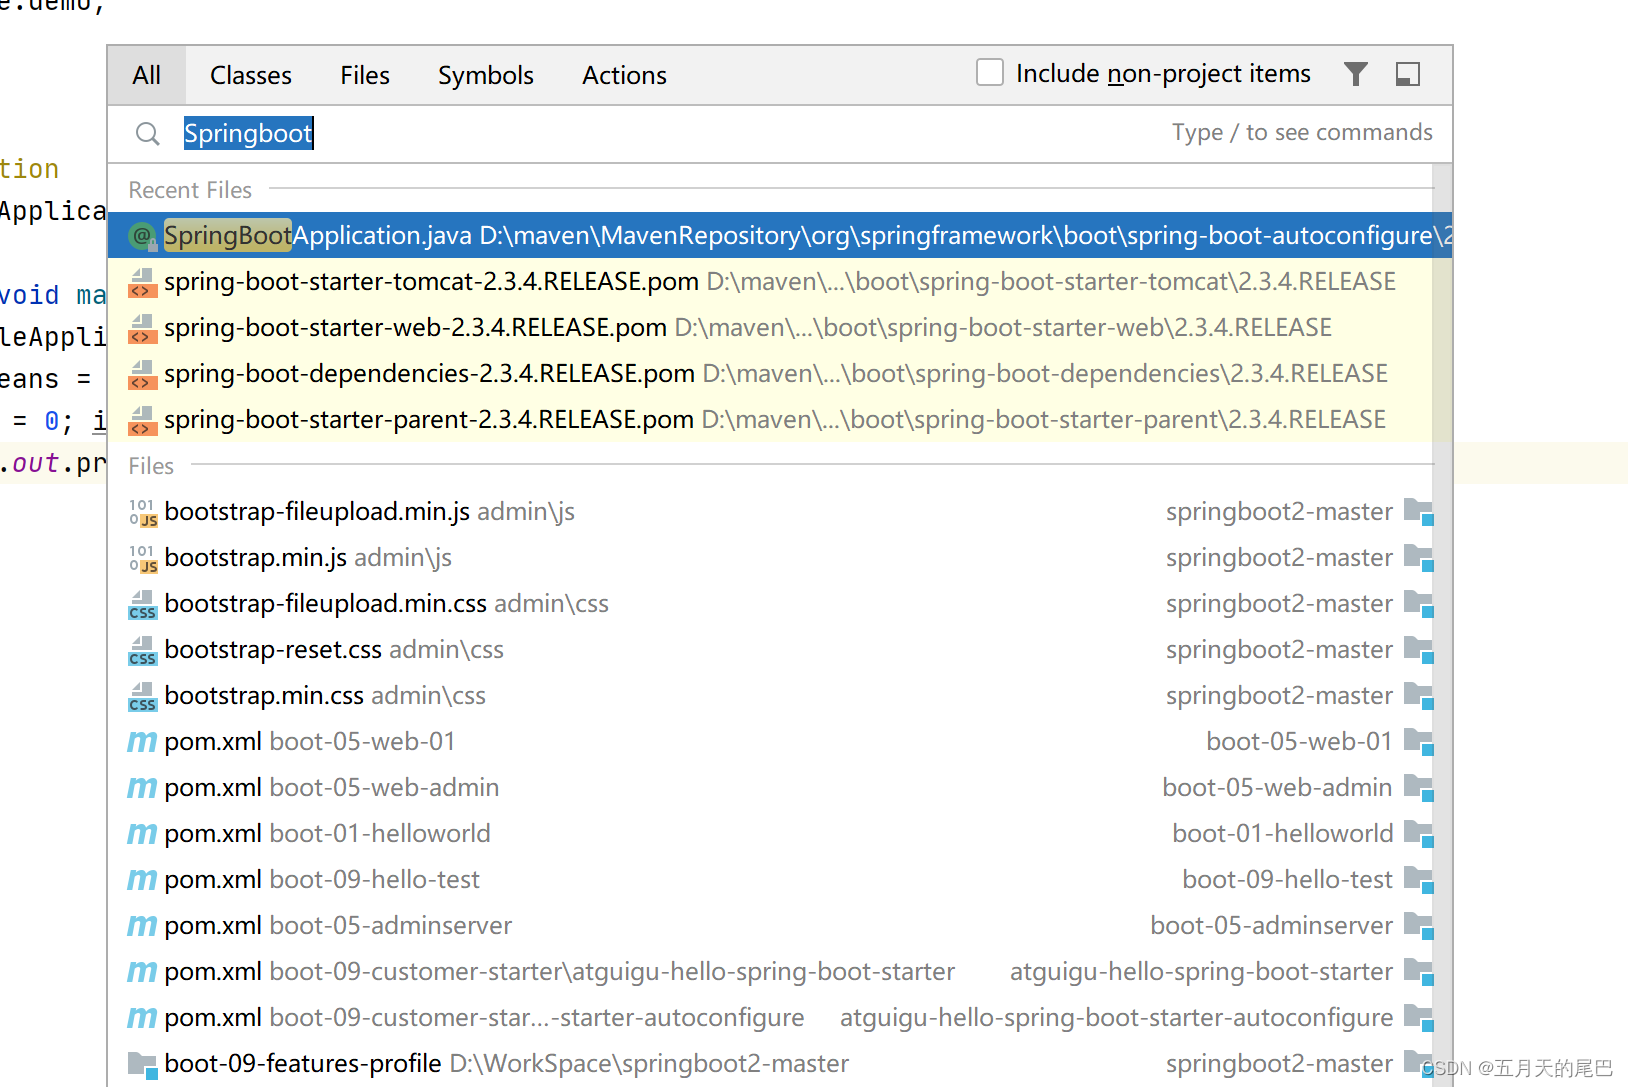The image size is (1628, 1087).
Task: Open bootstrap-fileupload.min.js file
Action: coord(769,511)
